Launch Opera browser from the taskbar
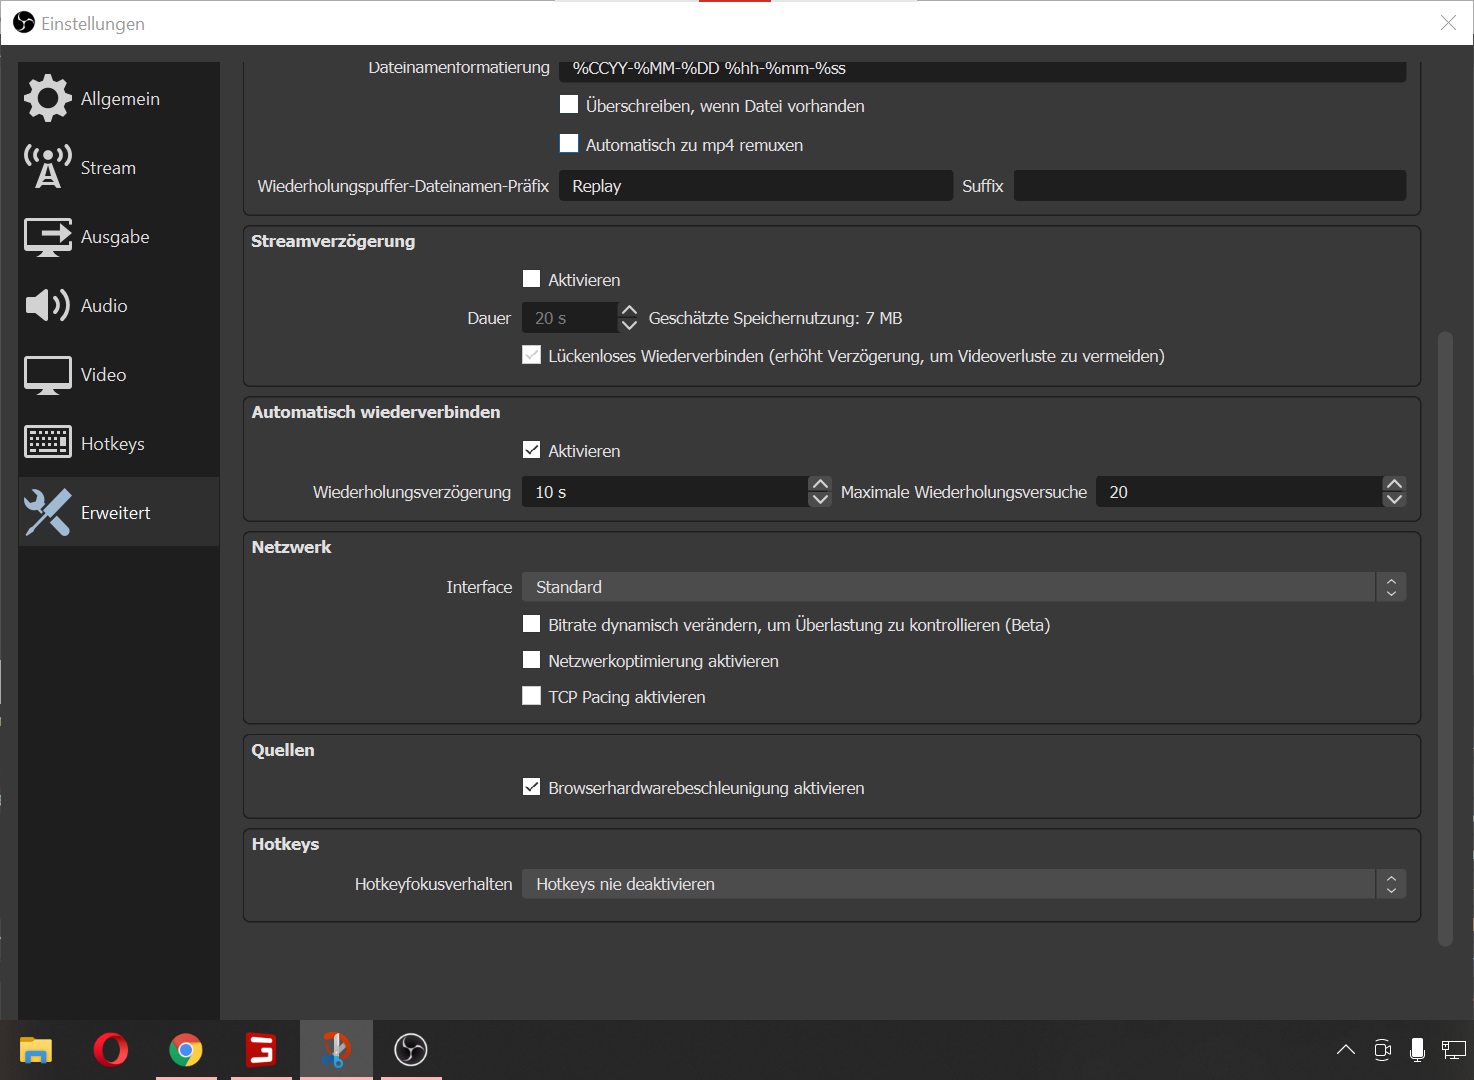The height and width of the screenshot is (1080, 1474). click(111, 1050)
